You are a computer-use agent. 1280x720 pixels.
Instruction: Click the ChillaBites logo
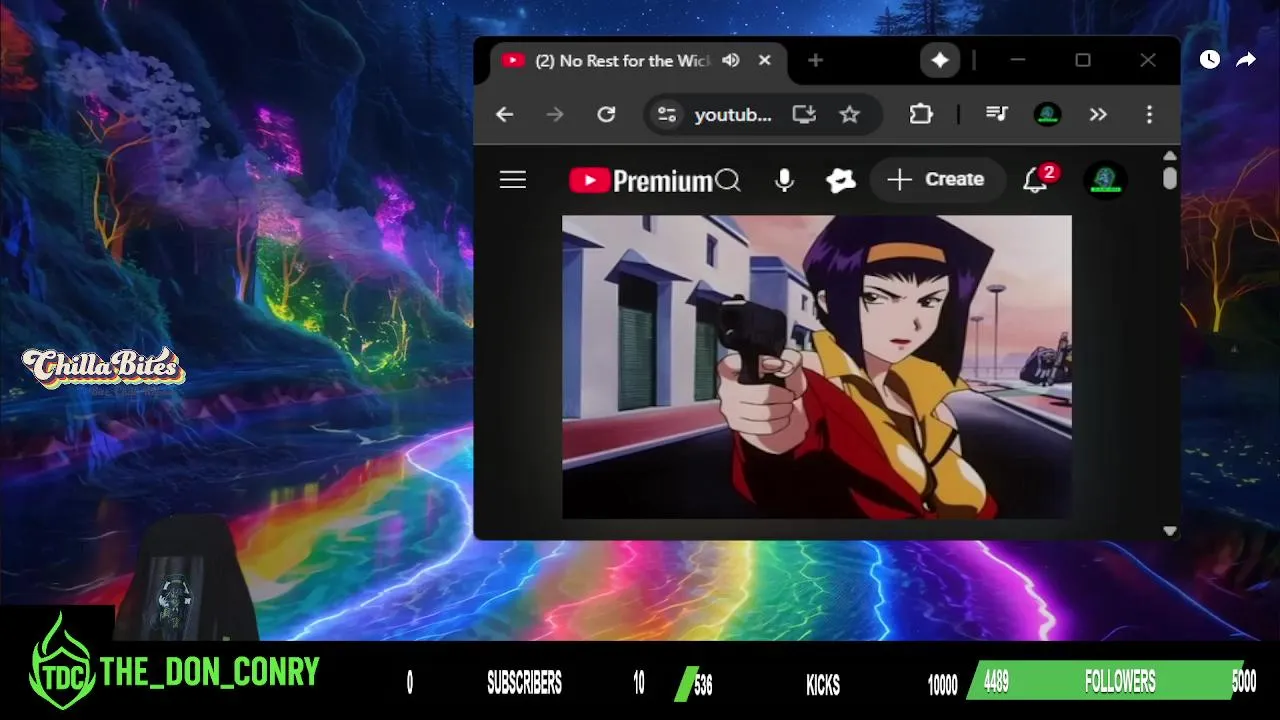point(104,368)
